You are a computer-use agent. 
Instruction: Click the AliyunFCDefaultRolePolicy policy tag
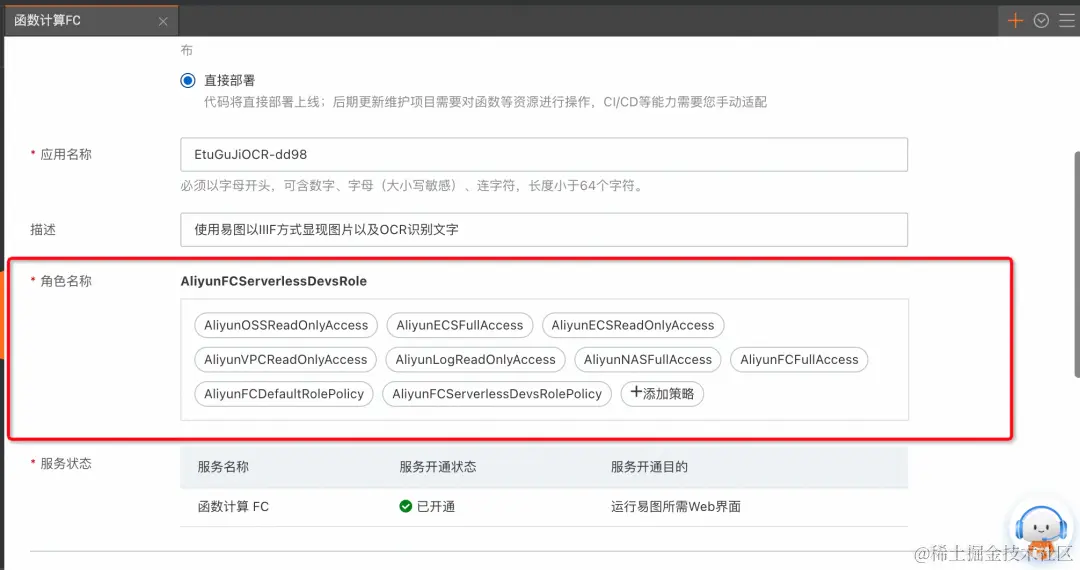pos(284,394)
